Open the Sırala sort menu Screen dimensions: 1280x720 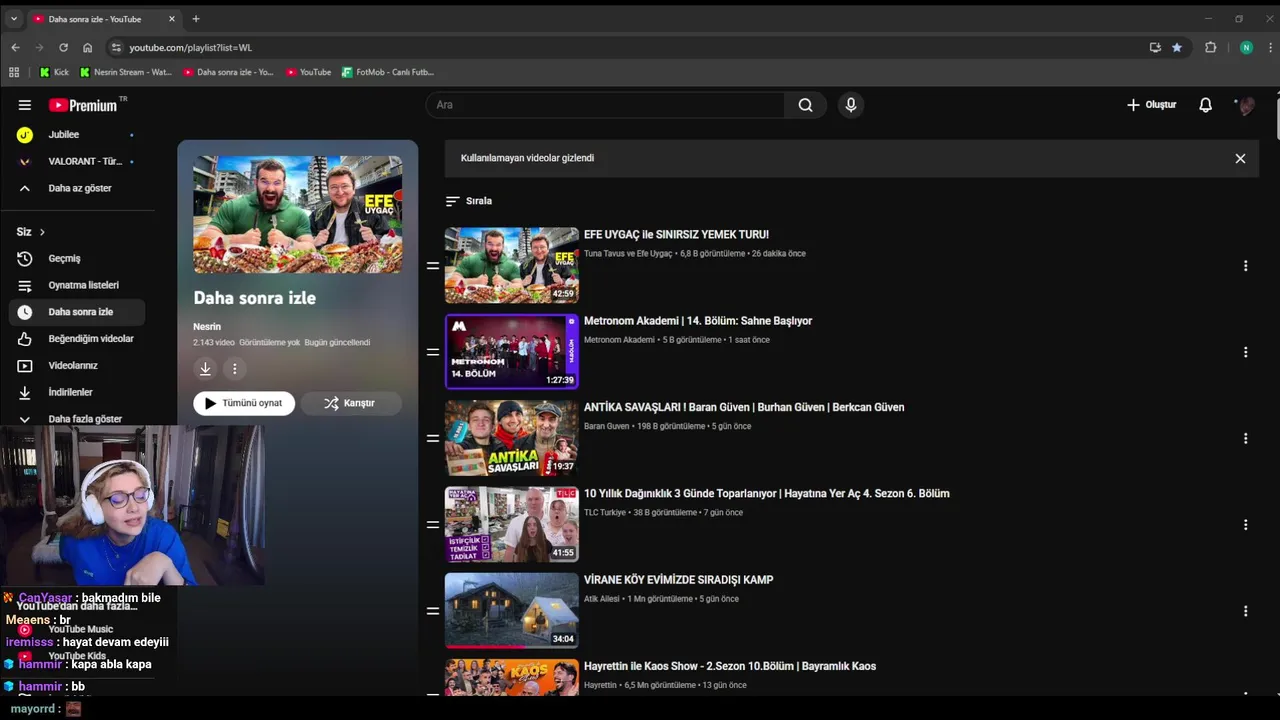pyautogui.click(x=468, y=201)
